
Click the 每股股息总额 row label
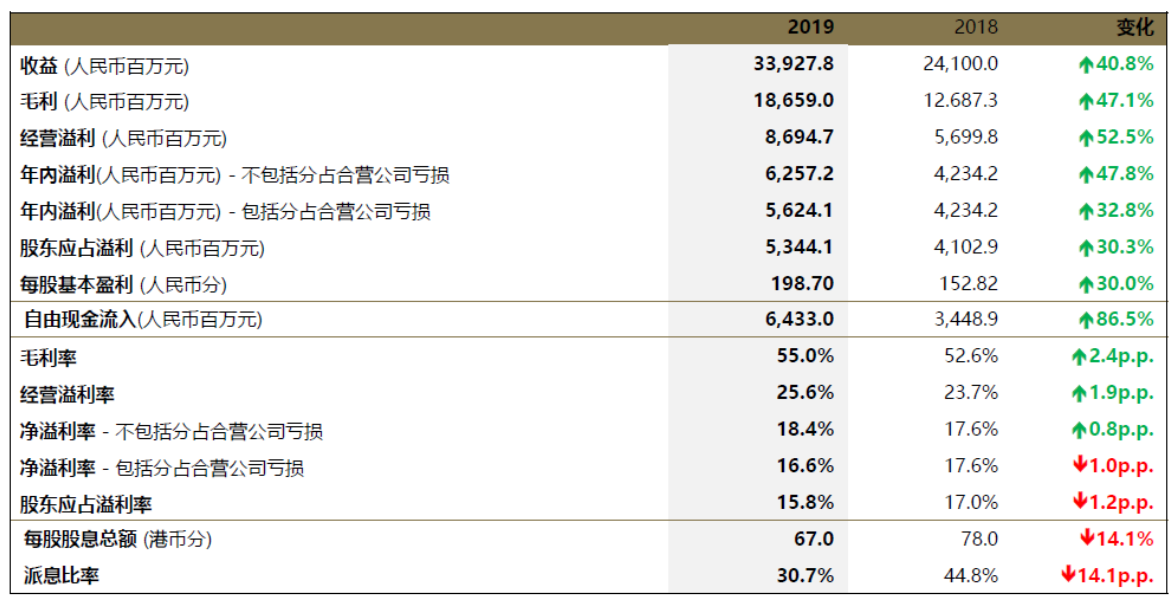pos(82,539)
